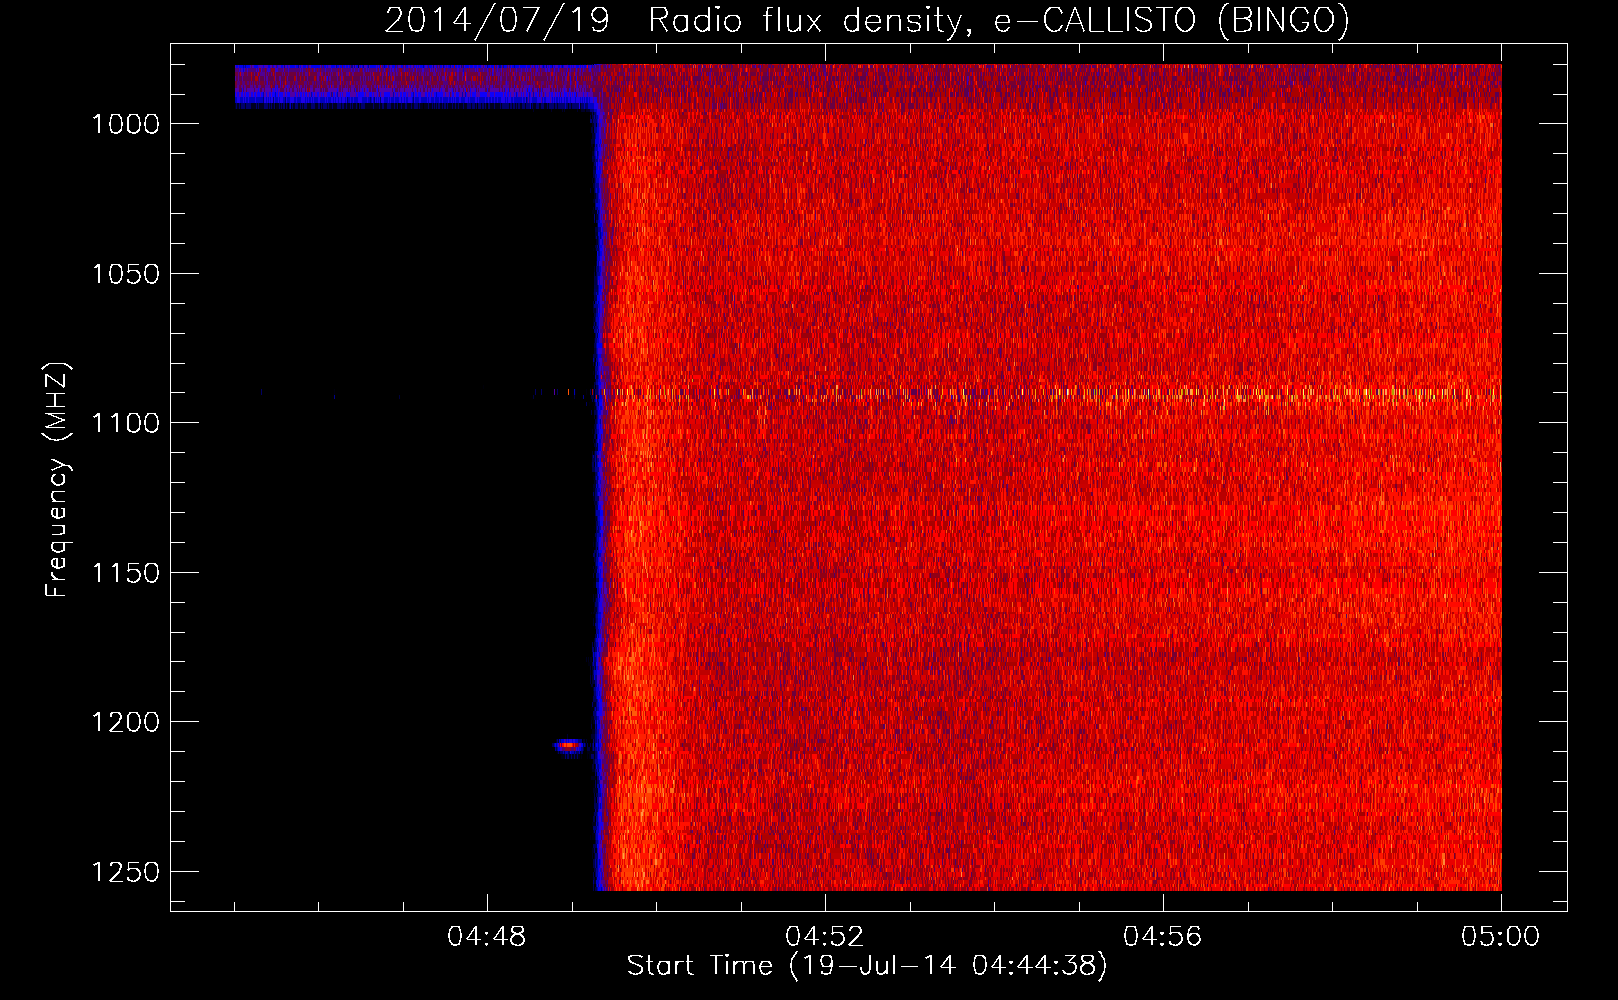Click the '04:48' time axis label
Screen dimensions: 1618x1000
(x=487, y=937)
